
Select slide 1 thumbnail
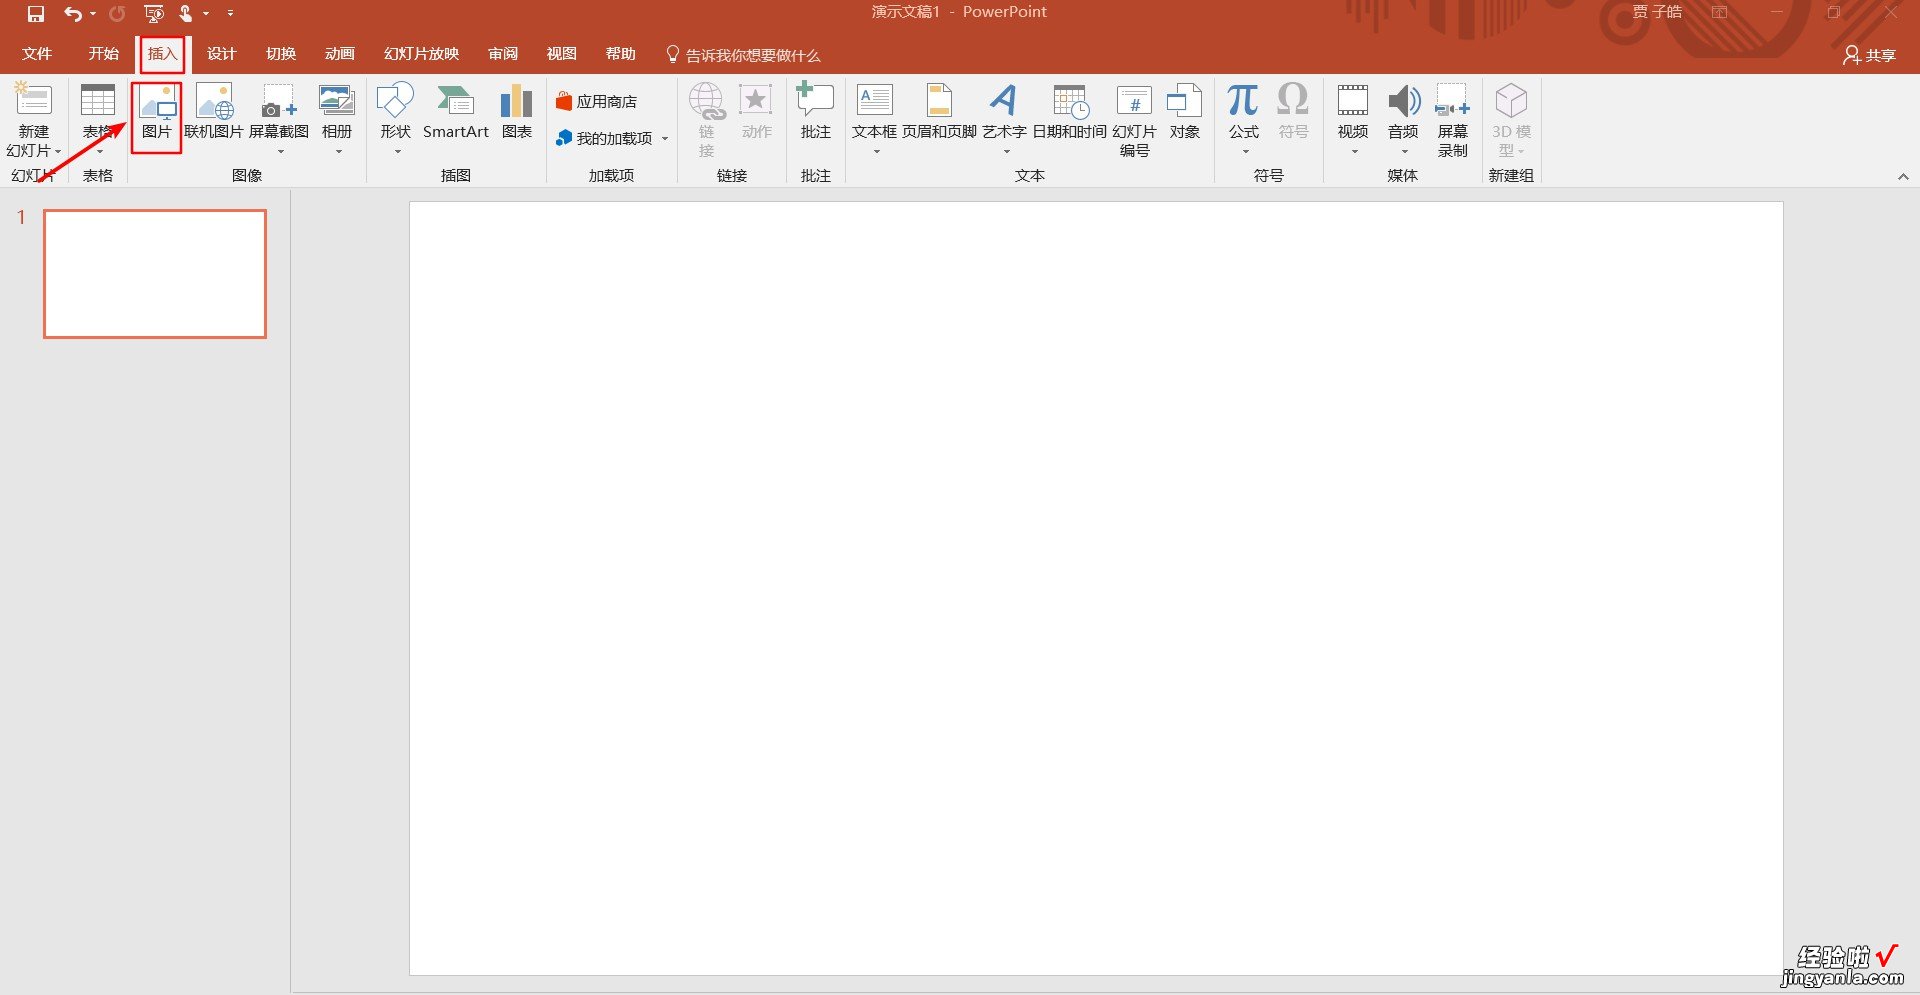[x=155, y=274]
